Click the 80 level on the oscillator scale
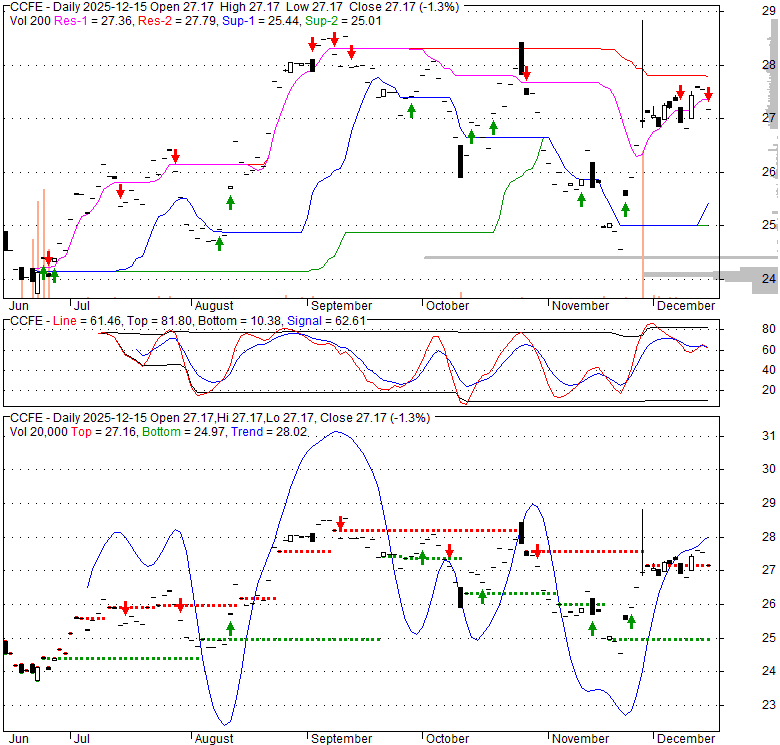The width and height of the screenshot is (780, 745). click(769, 329)
